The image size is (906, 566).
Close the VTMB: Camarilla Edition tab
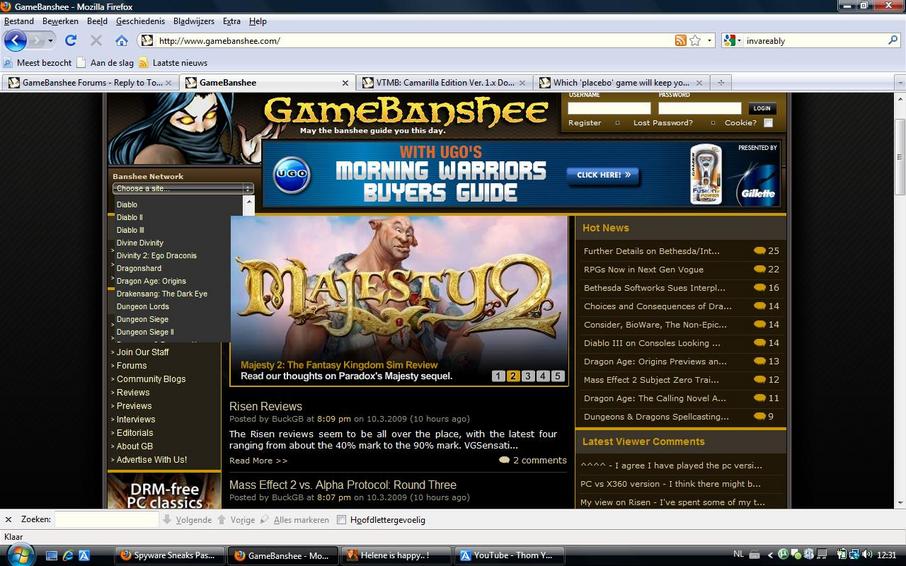(522, 83)
